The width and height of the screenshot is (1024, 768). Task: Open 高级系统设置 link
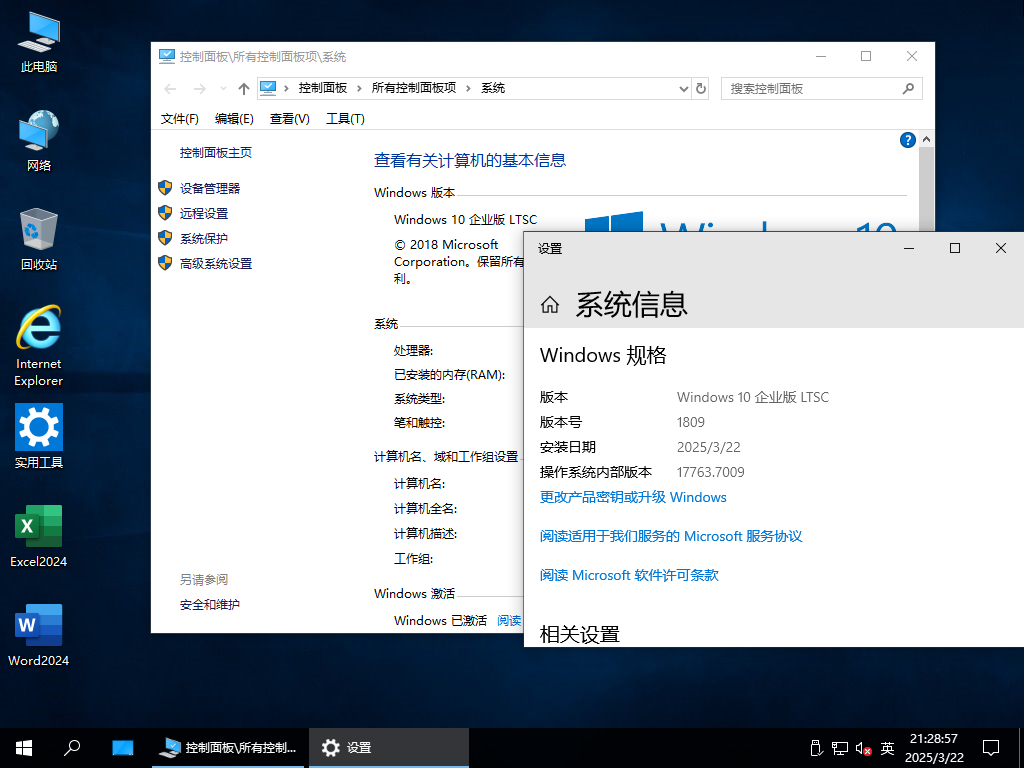click(x=216, y=264)
